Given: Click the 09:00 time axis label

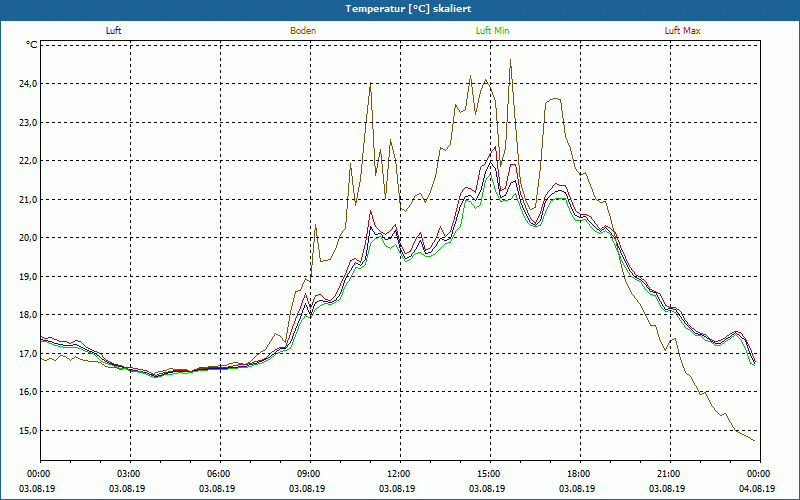Looking at the screenshot, I should coord(308,474).
